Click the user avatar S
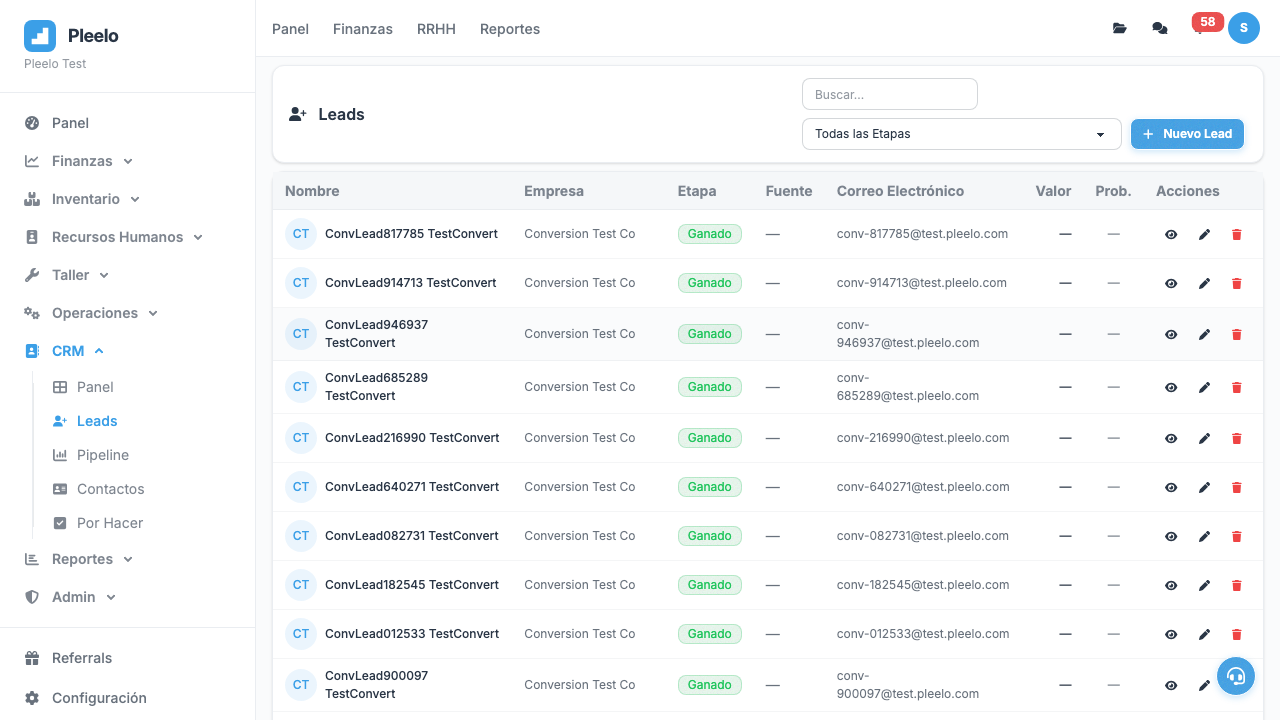 (1243, 28)
